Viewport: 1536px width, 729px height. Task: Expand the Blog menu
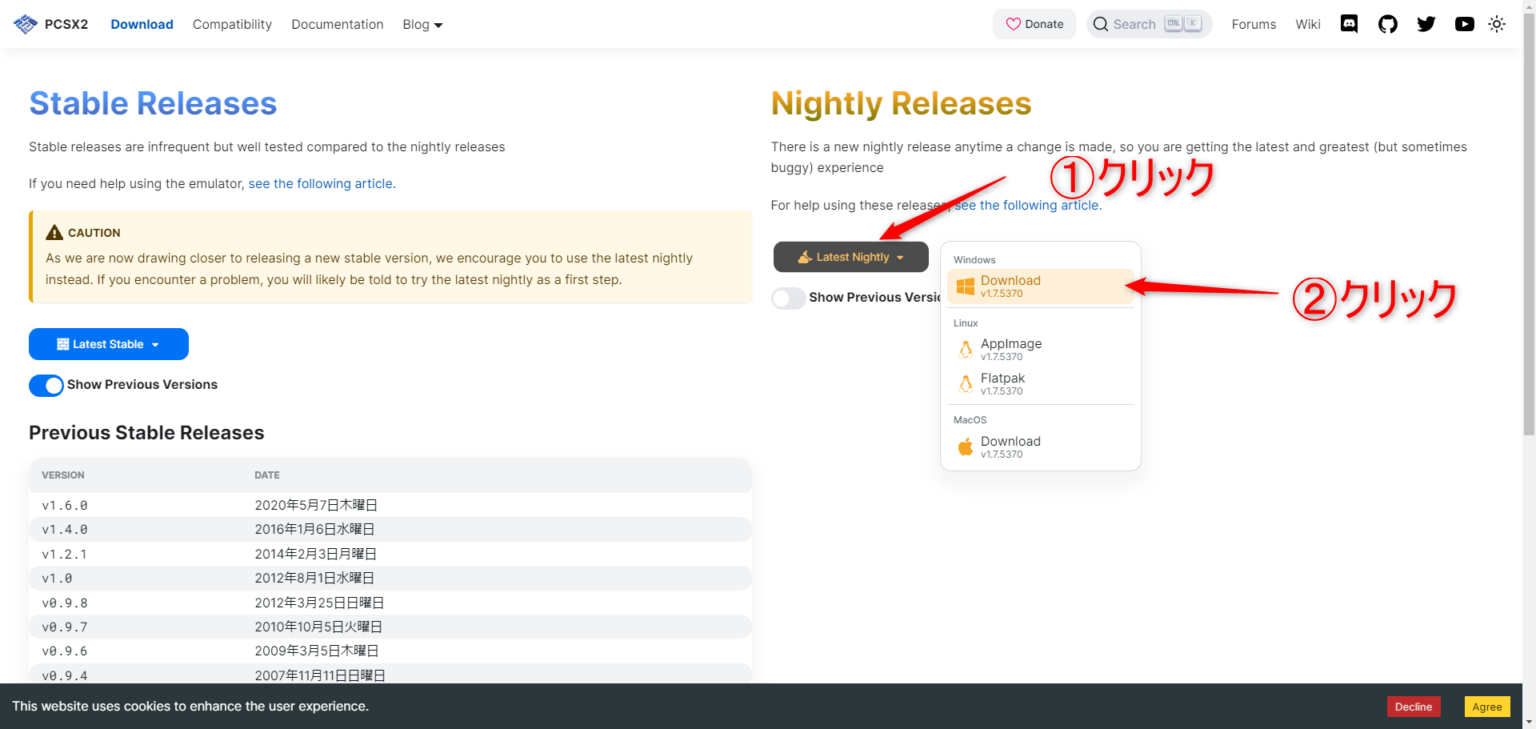click(422, 24)
